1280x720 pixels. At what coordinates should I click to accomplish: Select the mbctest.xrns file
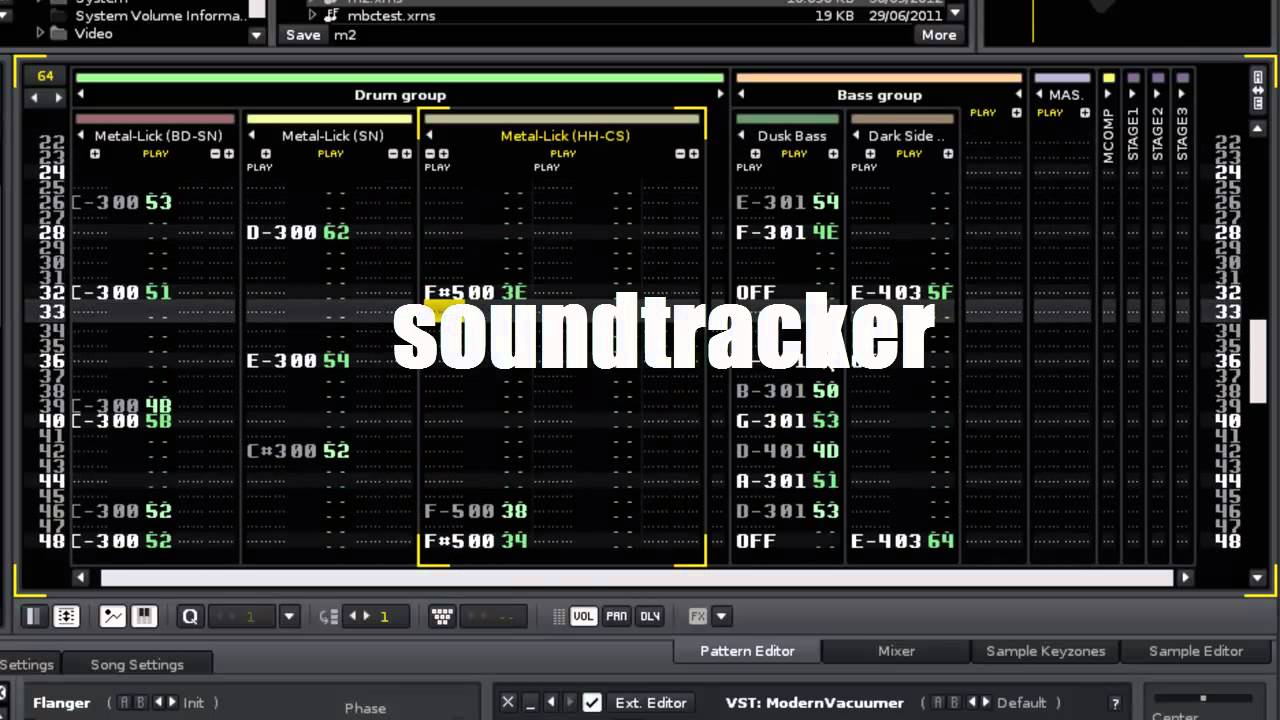pos(391,15)
